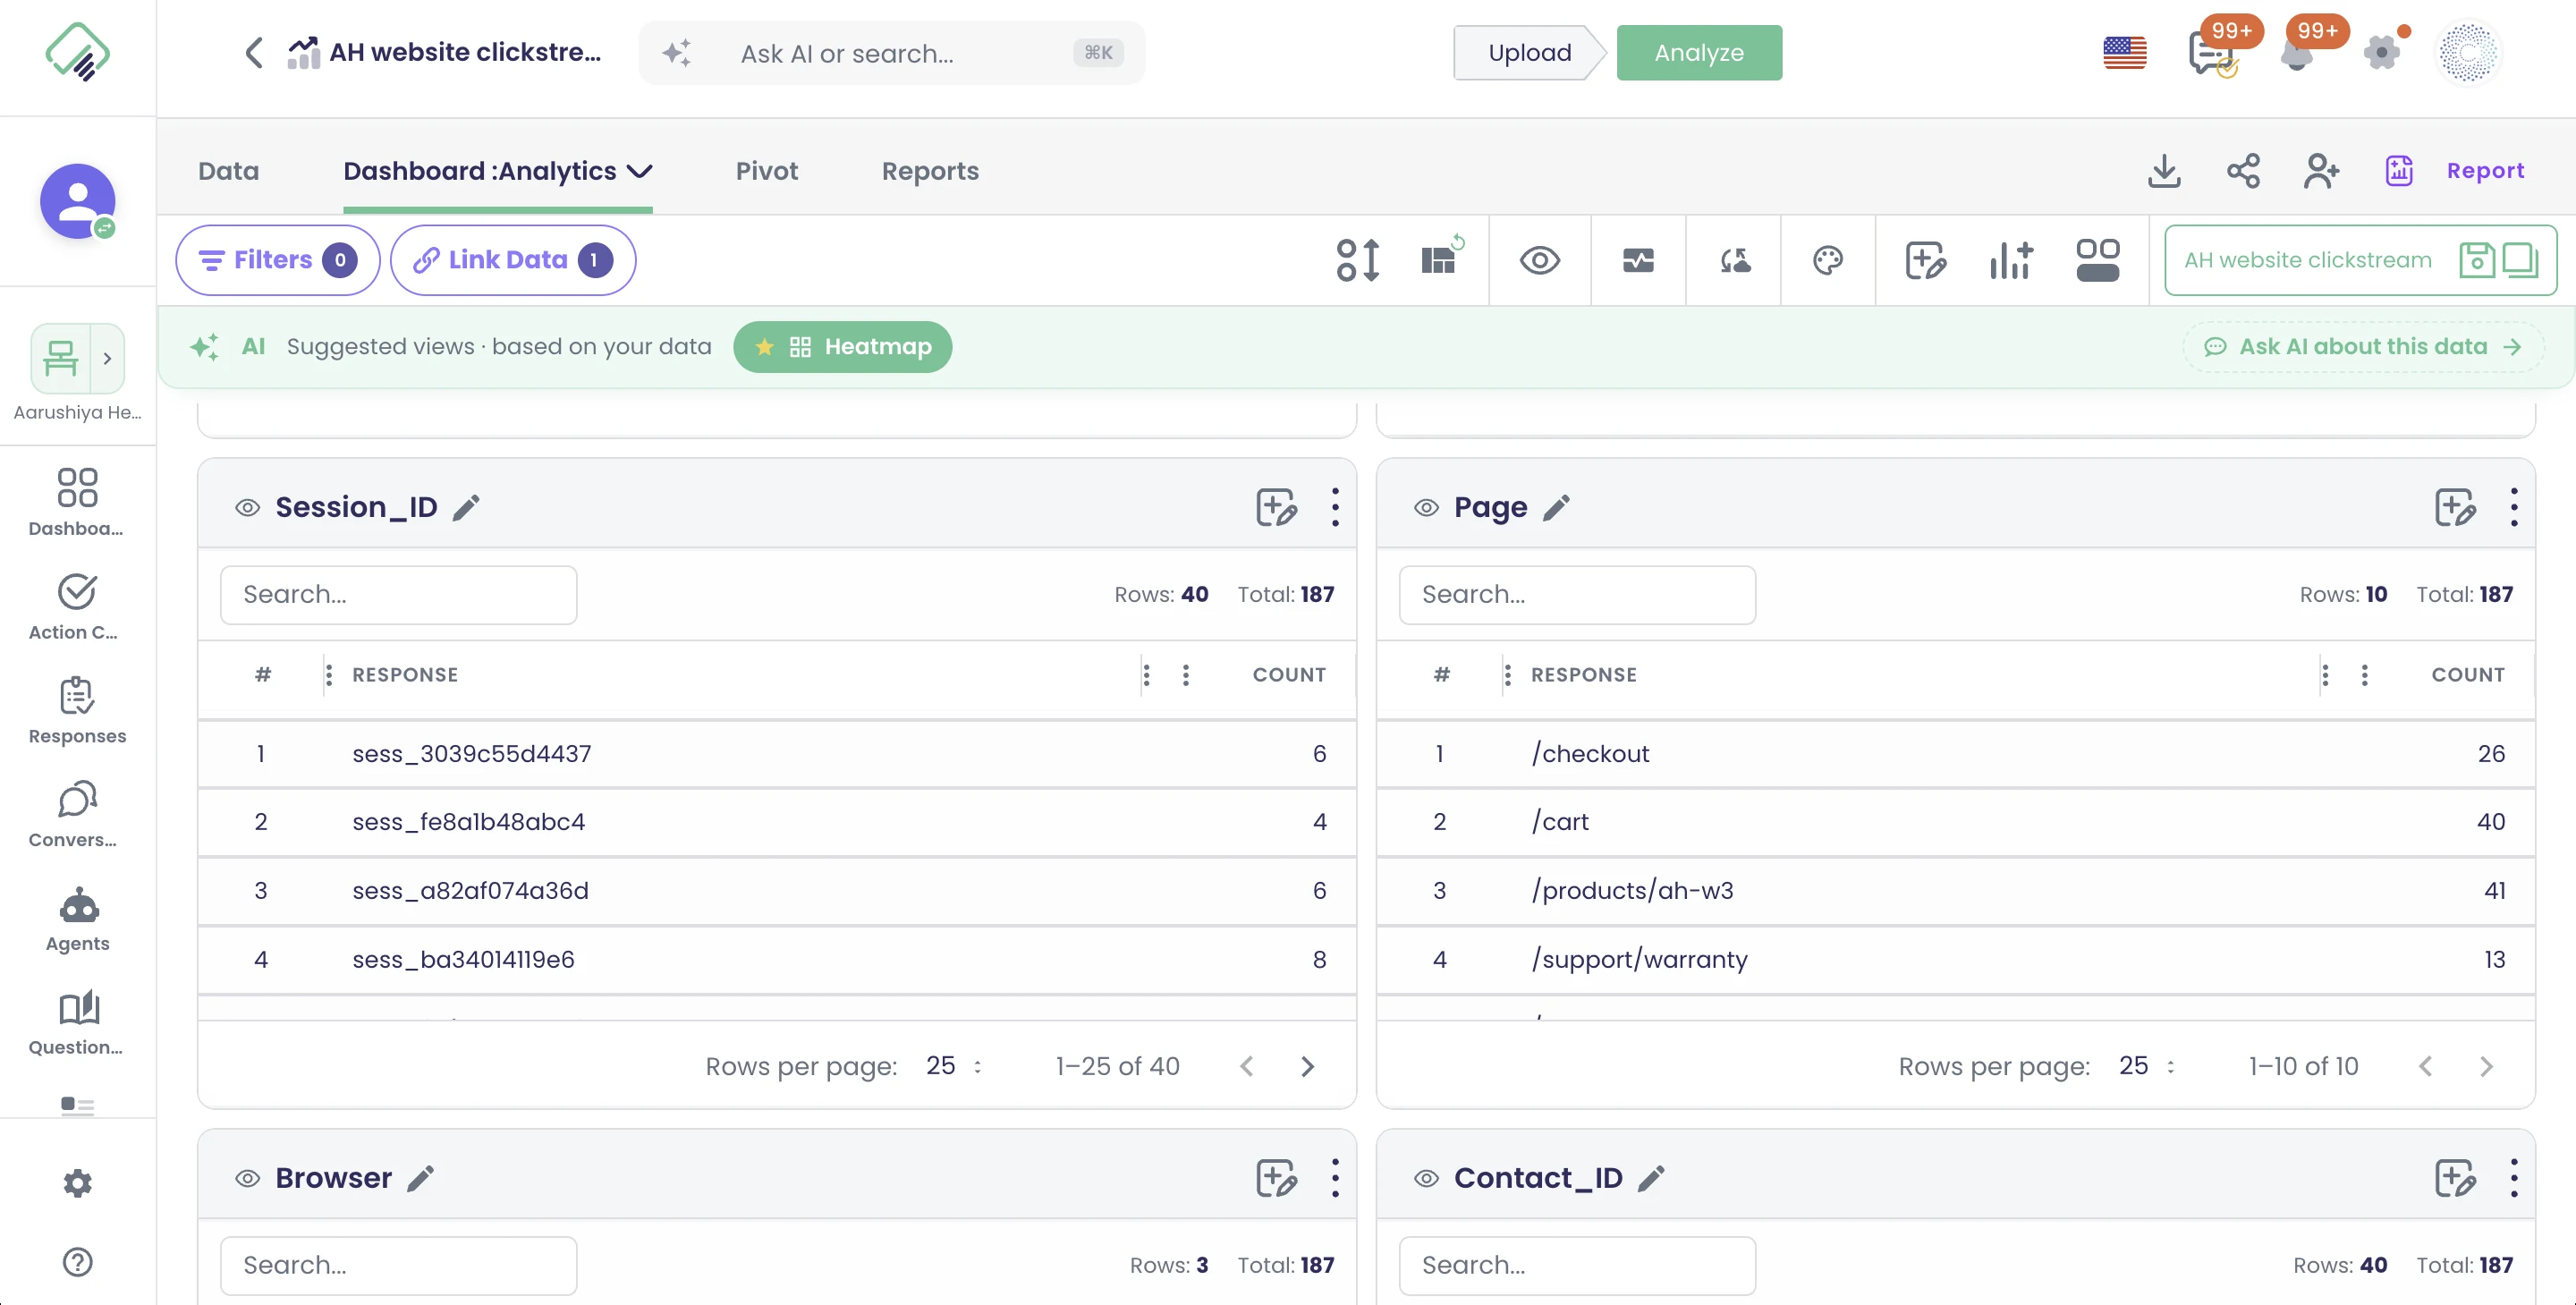Viewport: 2576px width, 1305px height.
Task: Go to next page in Session_ID table
Action: coord(1307,1066)
